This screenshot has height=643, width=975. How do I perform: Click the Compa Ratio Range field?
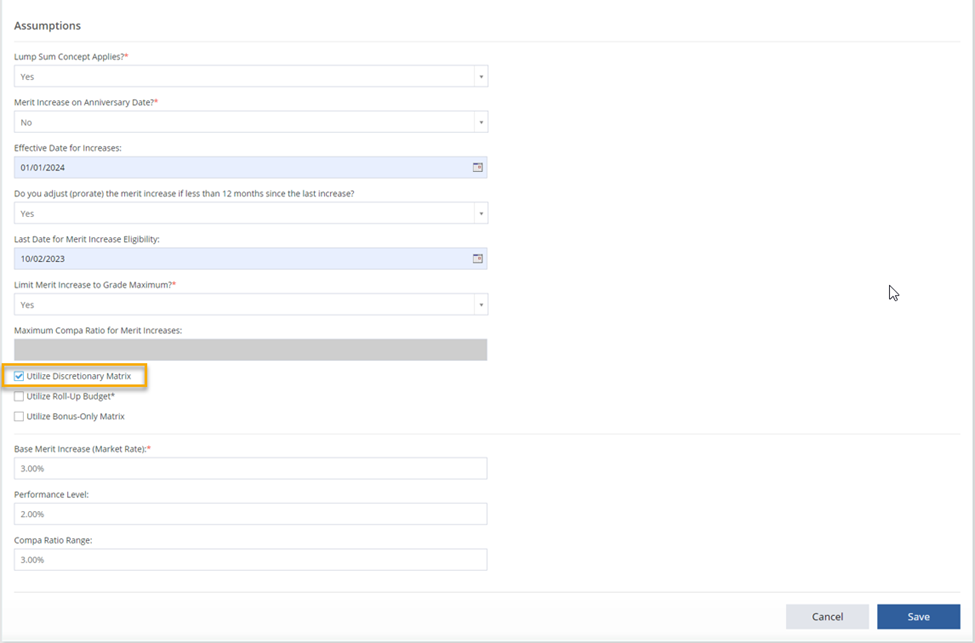250,559
